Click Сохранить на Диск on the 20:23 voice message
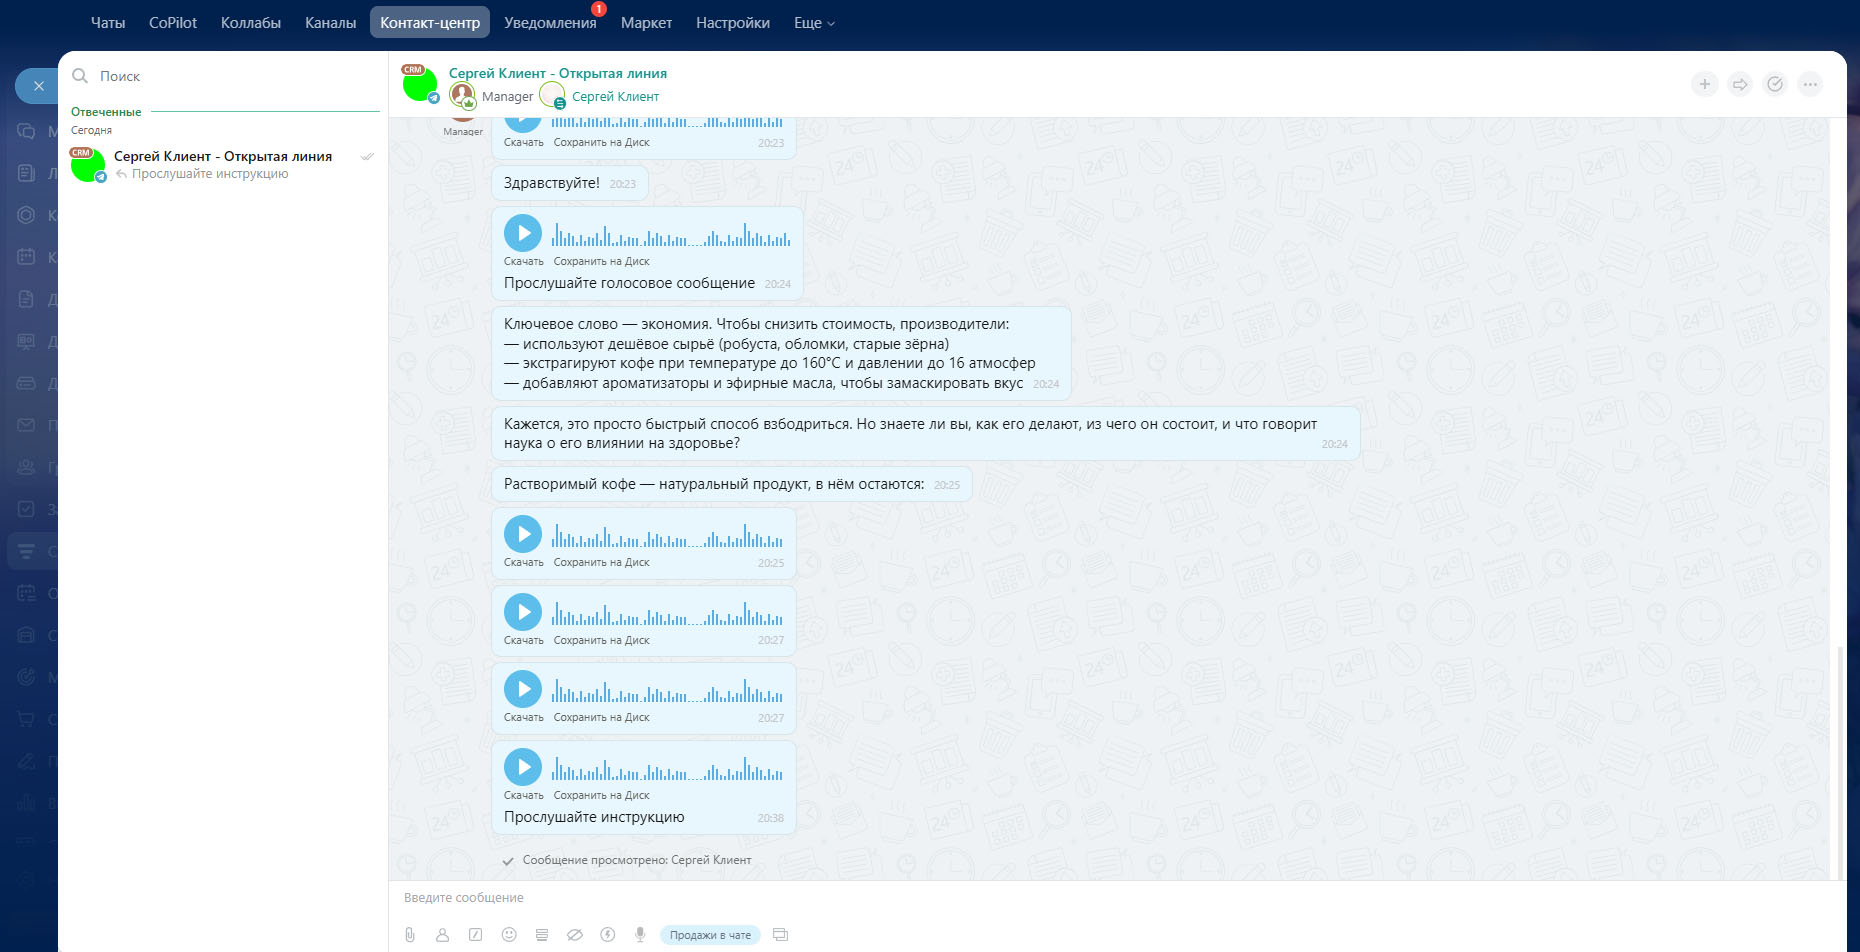1860x952 pixels. coord(602,142)
